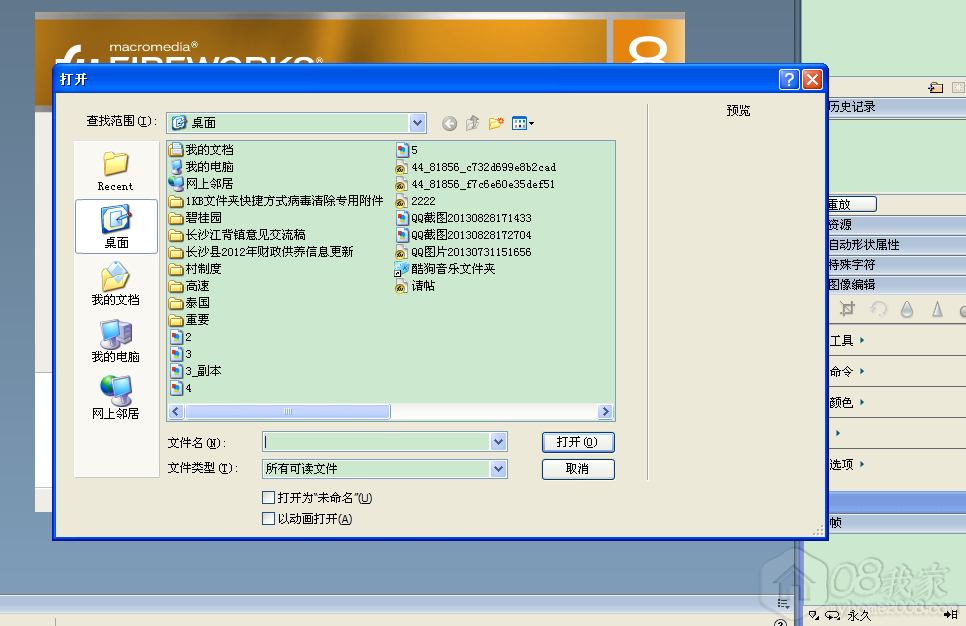Click the Back navigation arrow icon
Screen dimensions: 966x626
point(449,123)
